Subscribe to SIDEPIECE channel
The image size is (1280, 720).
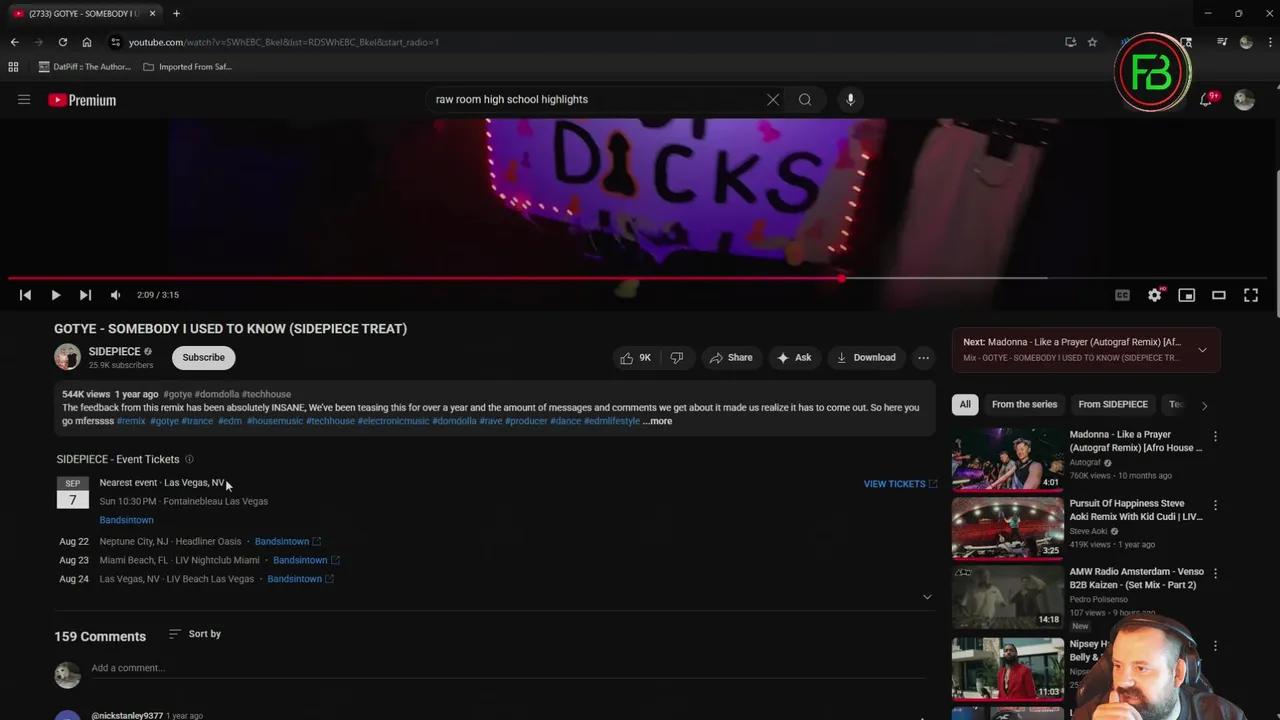(x=203, y=357)
